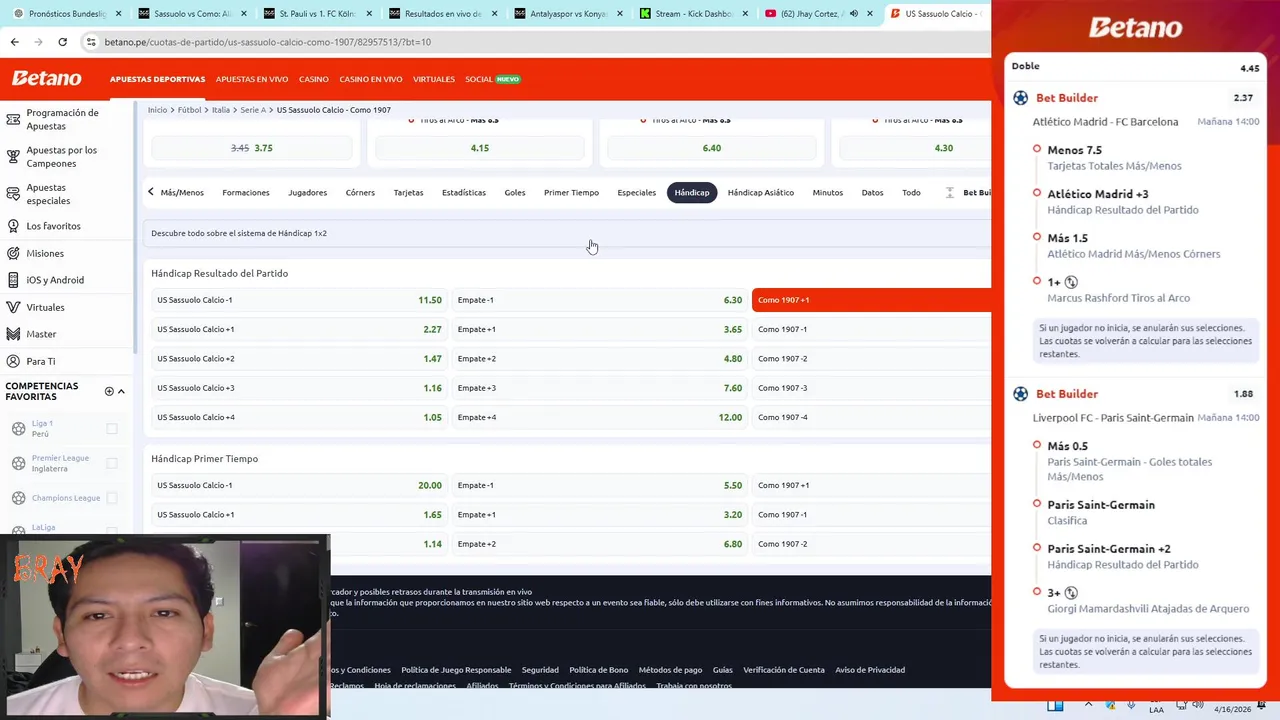
Task: Click the 4.15 Tiros al Arco odds card
Action: [480, 148]
